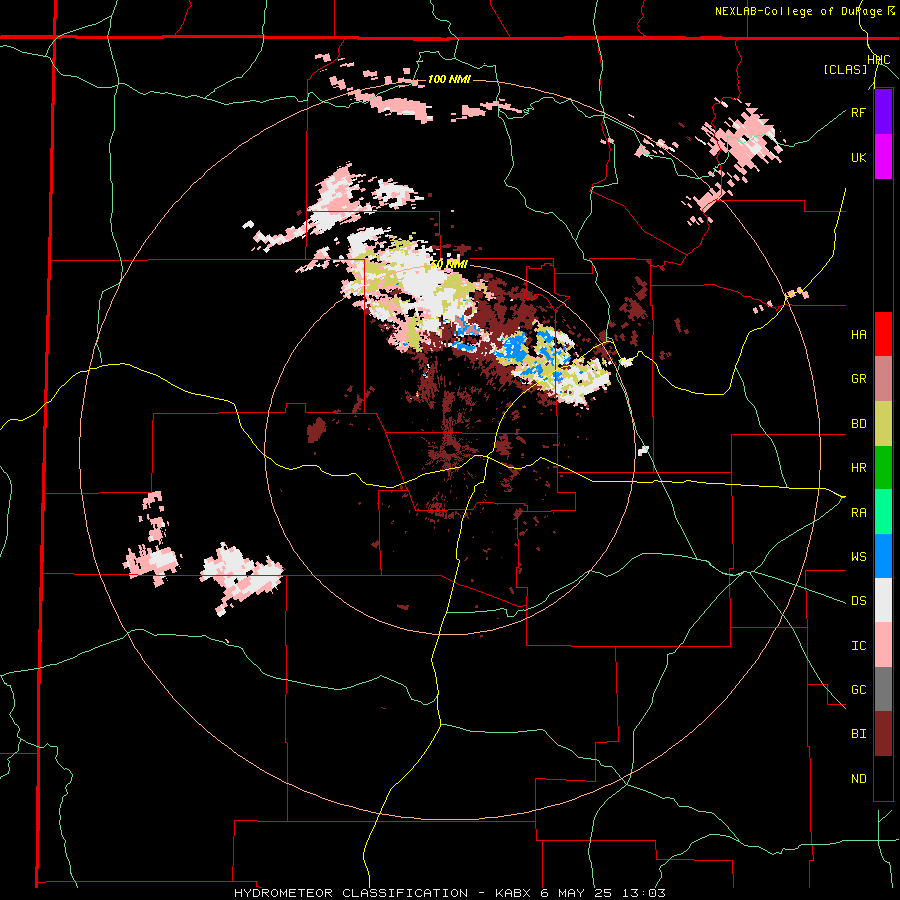The height and width of the screenshot is (900, 900).
Task: Click the "ND" legend label
Action: 858,779
